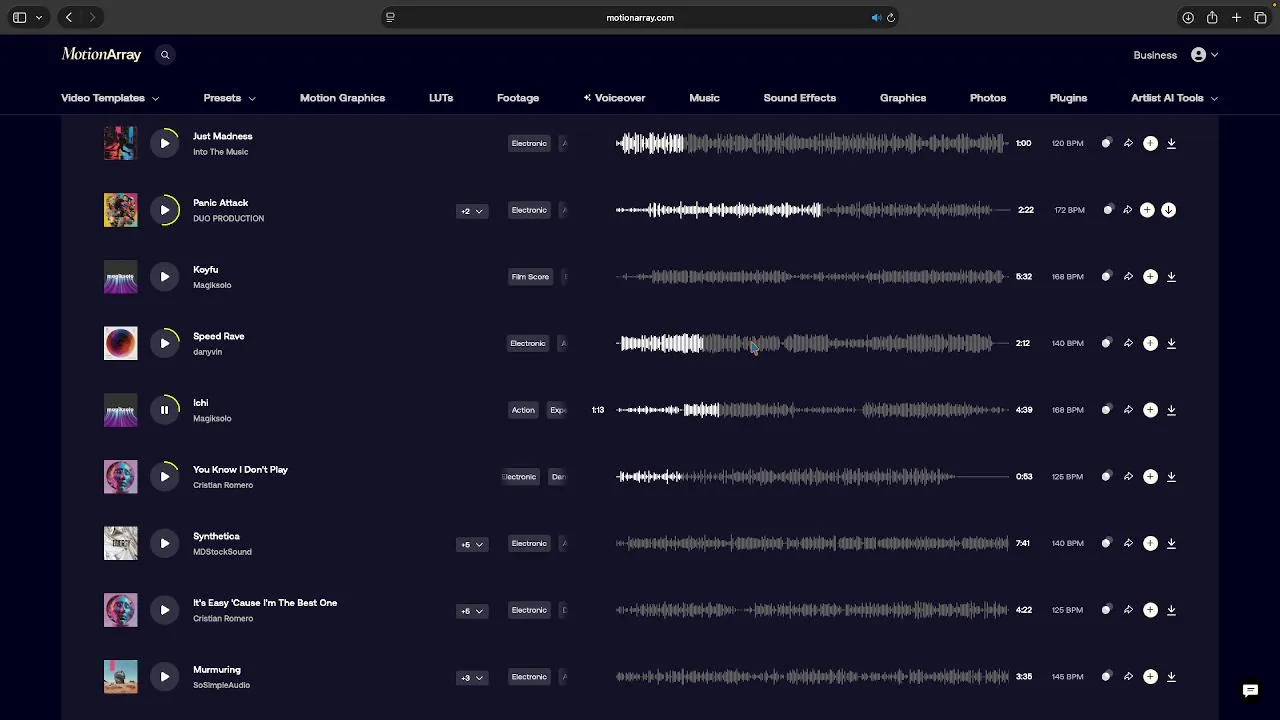This screenshot has height=720, width=1280.
Task: Open Safari's share button
Action: click(x=1212, y=17)
